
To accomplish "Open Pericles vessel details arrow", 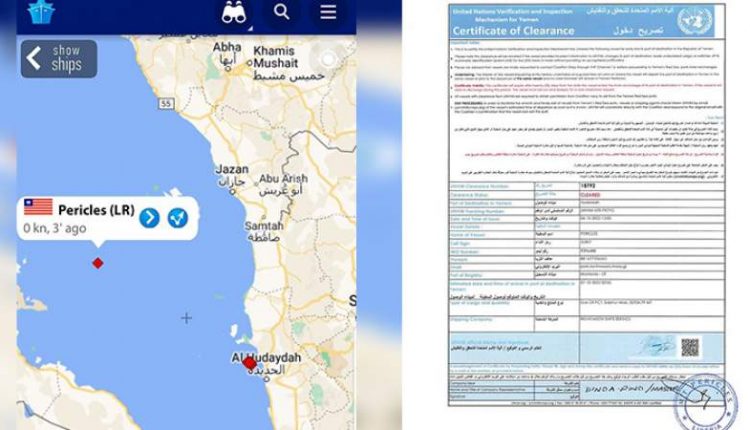I will click(149, 217).
